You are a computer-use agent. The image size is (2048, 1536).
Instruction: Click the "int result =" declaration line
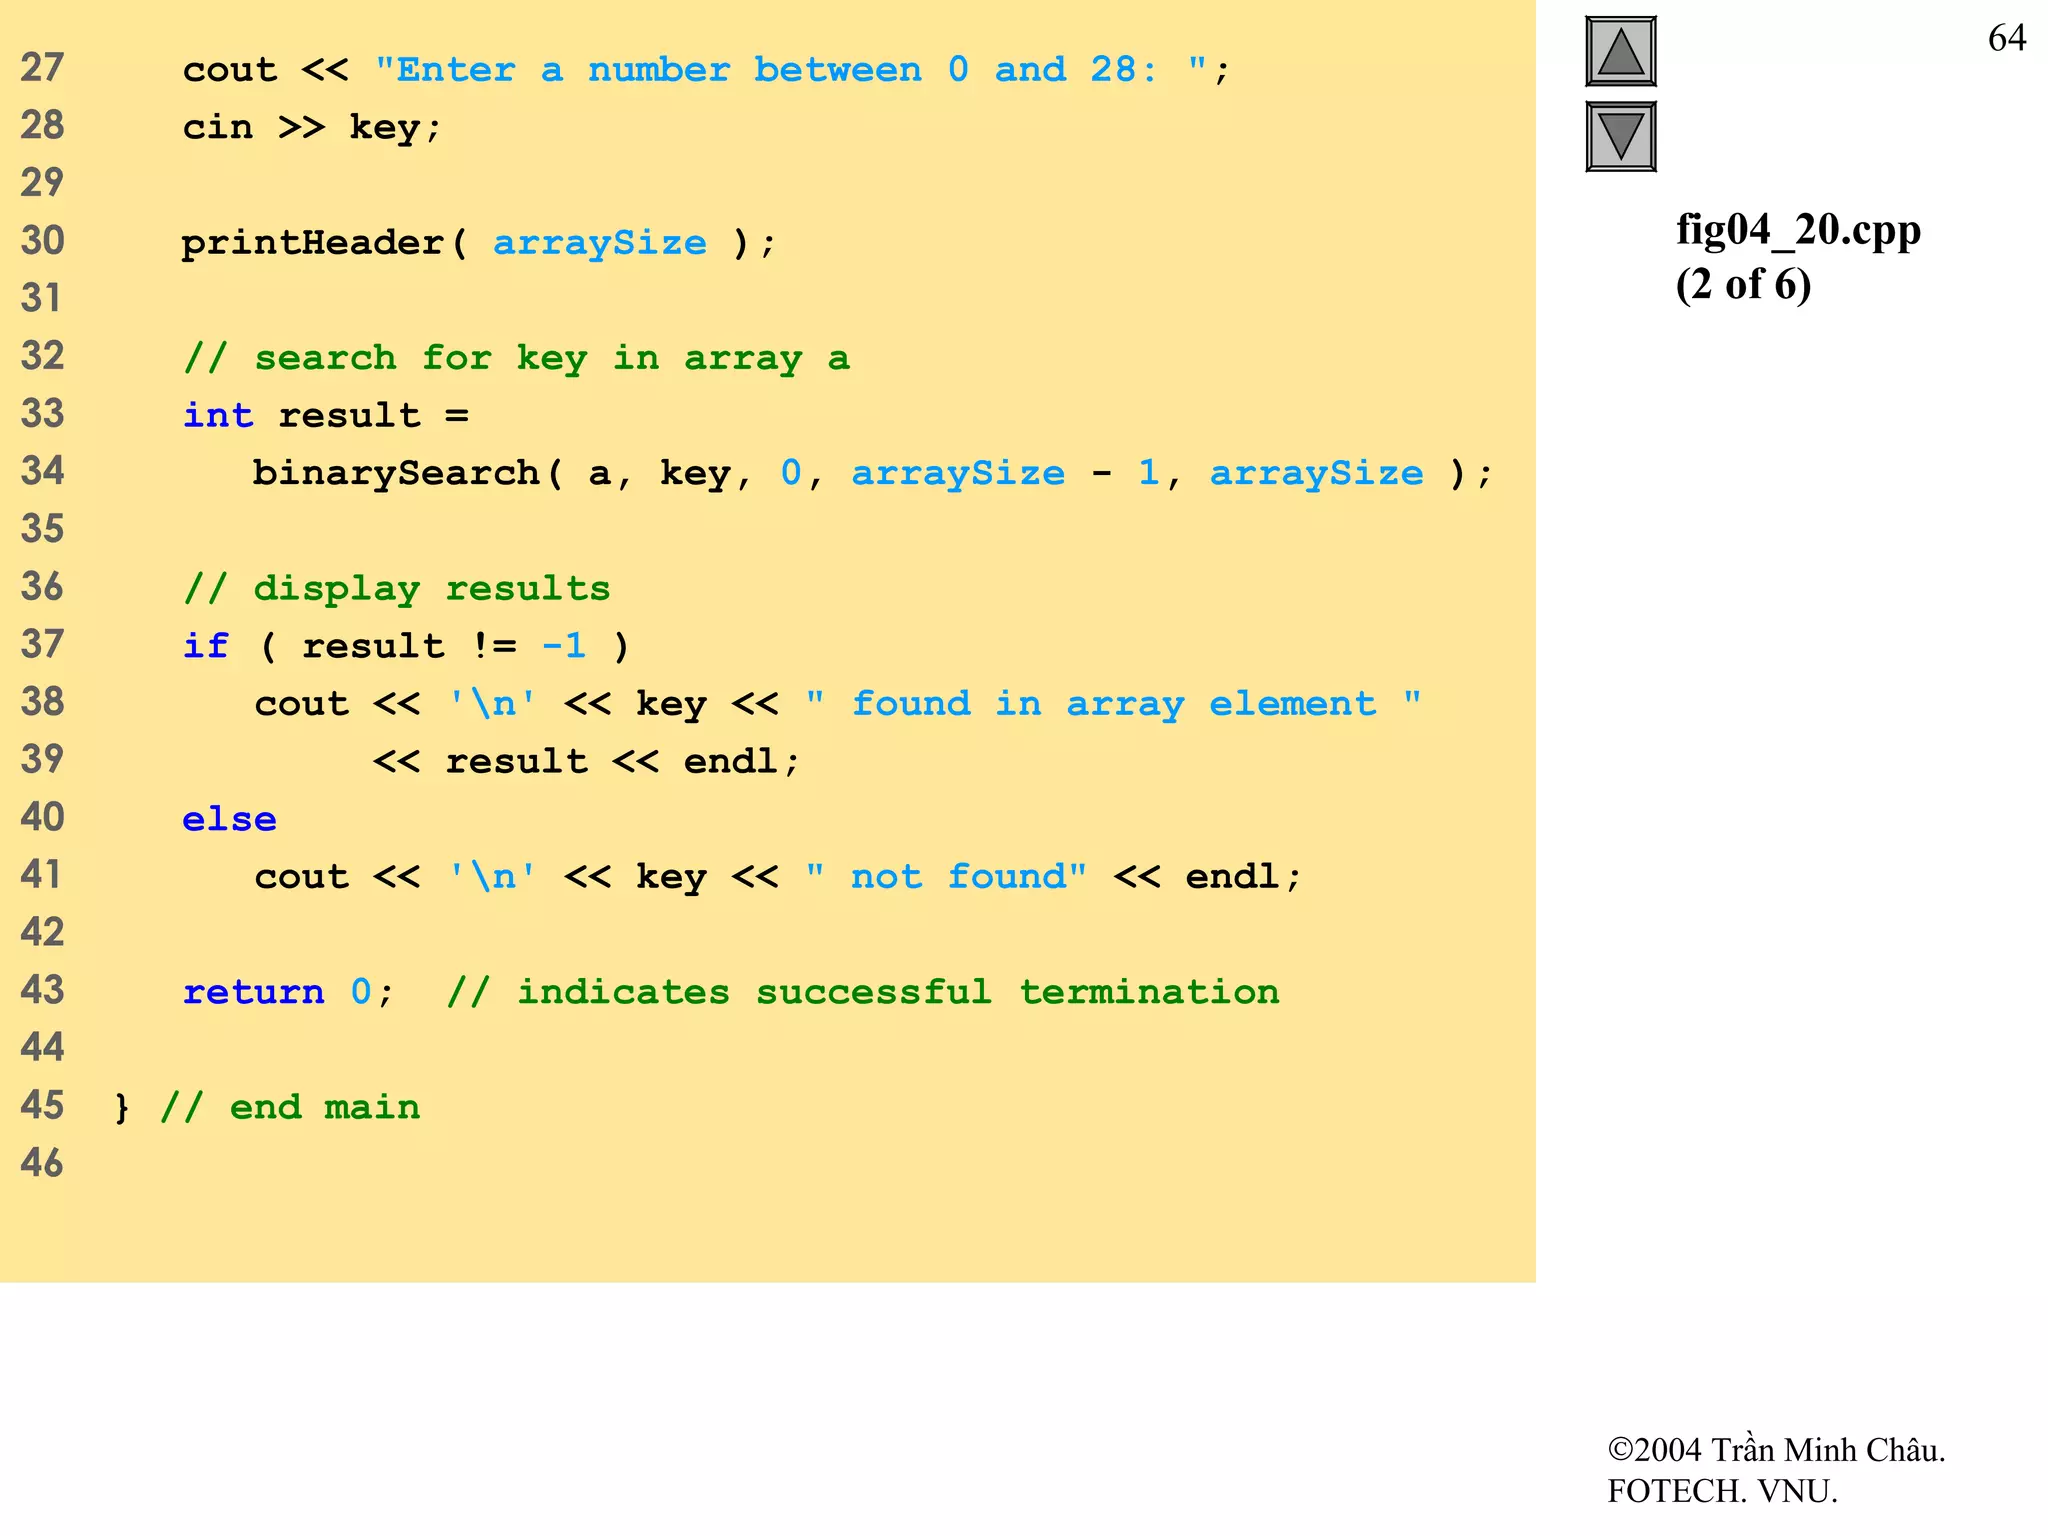(326, 416)
